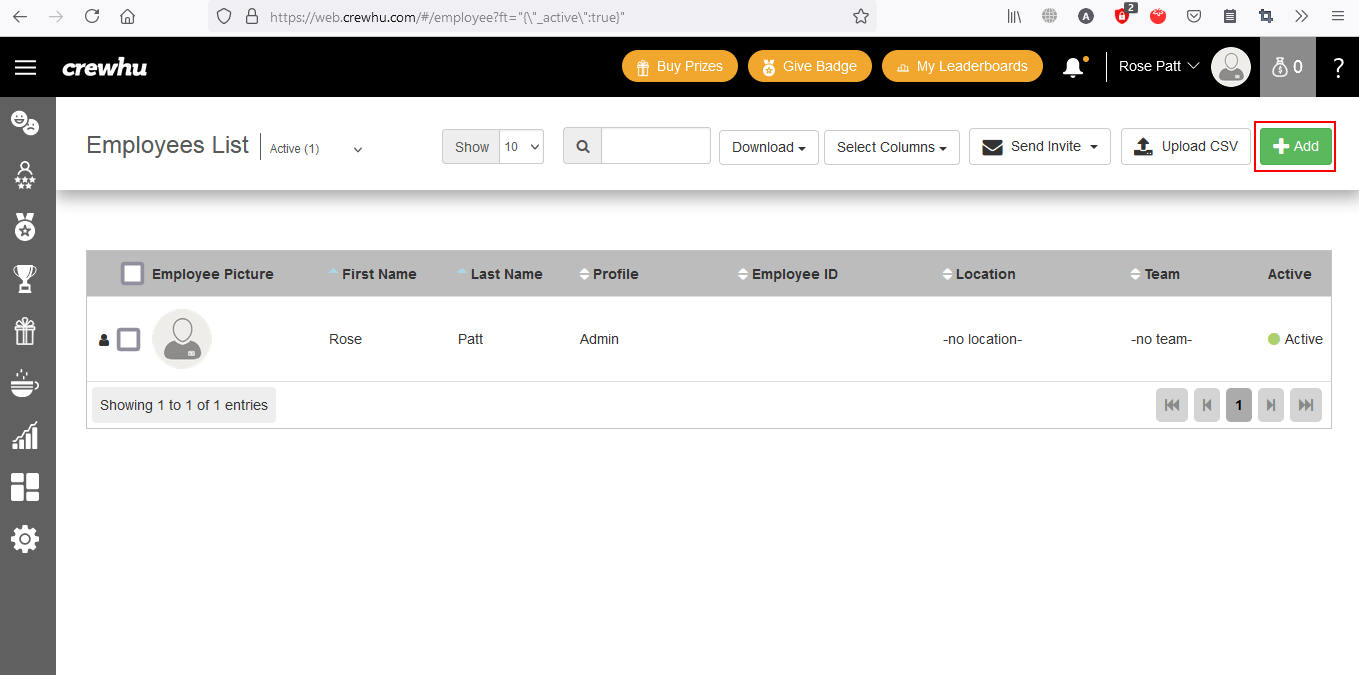Viewport: 1359px width, 675px height.
Task: Expand the Select Columns dropdown
Action: [891, 147]
